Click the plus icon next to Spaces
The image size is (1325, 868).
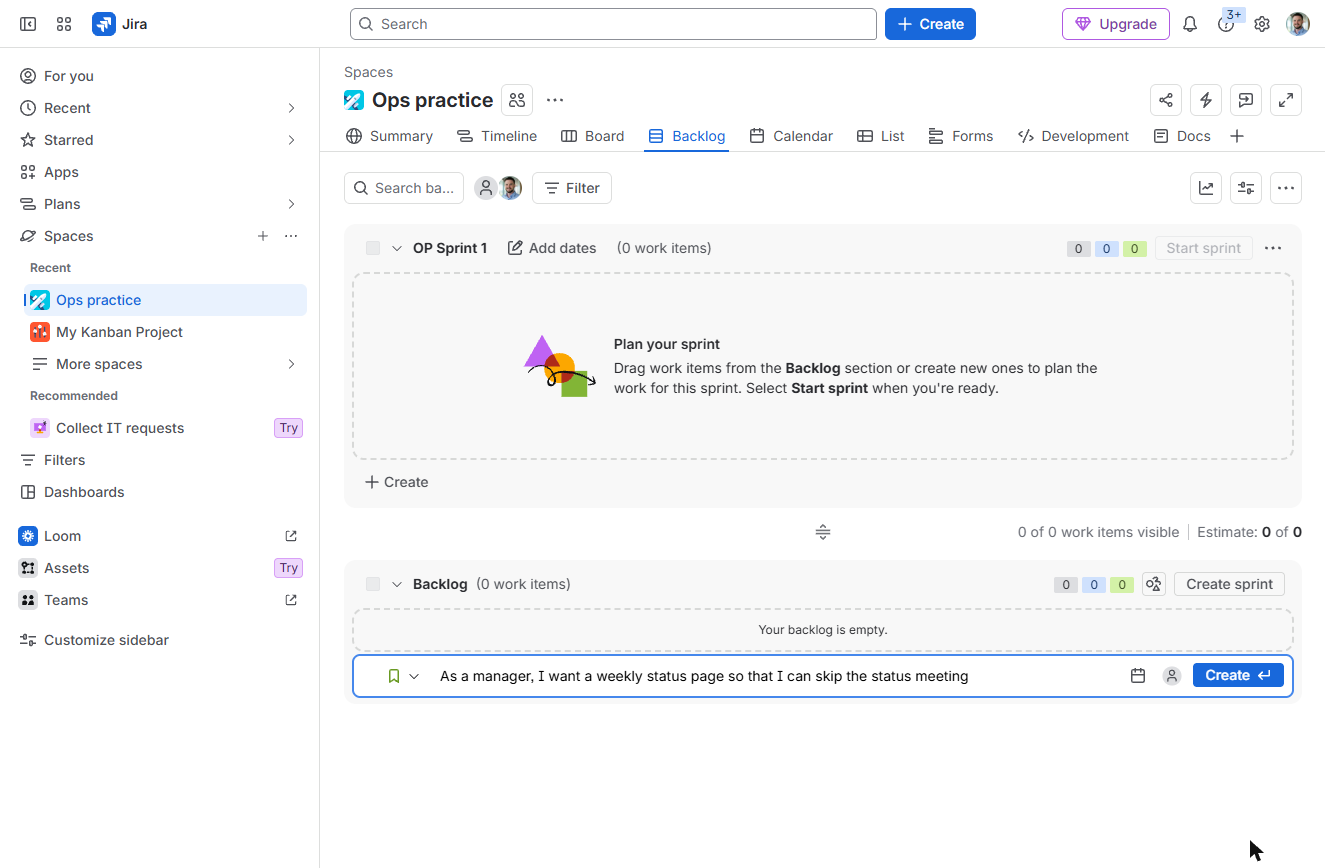(x=263, y=236)
